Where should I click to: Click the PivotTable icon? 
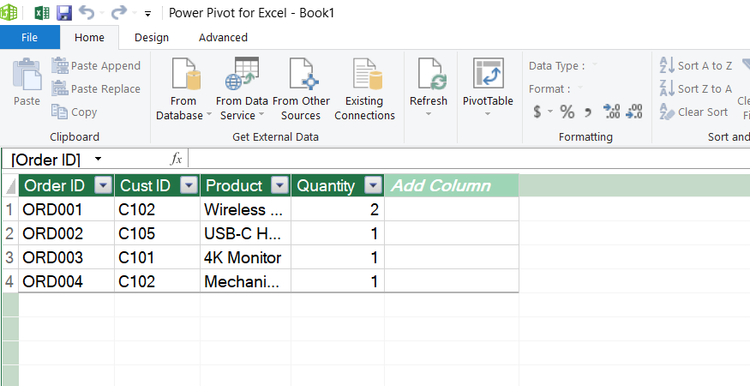click(x=488, y=73)
